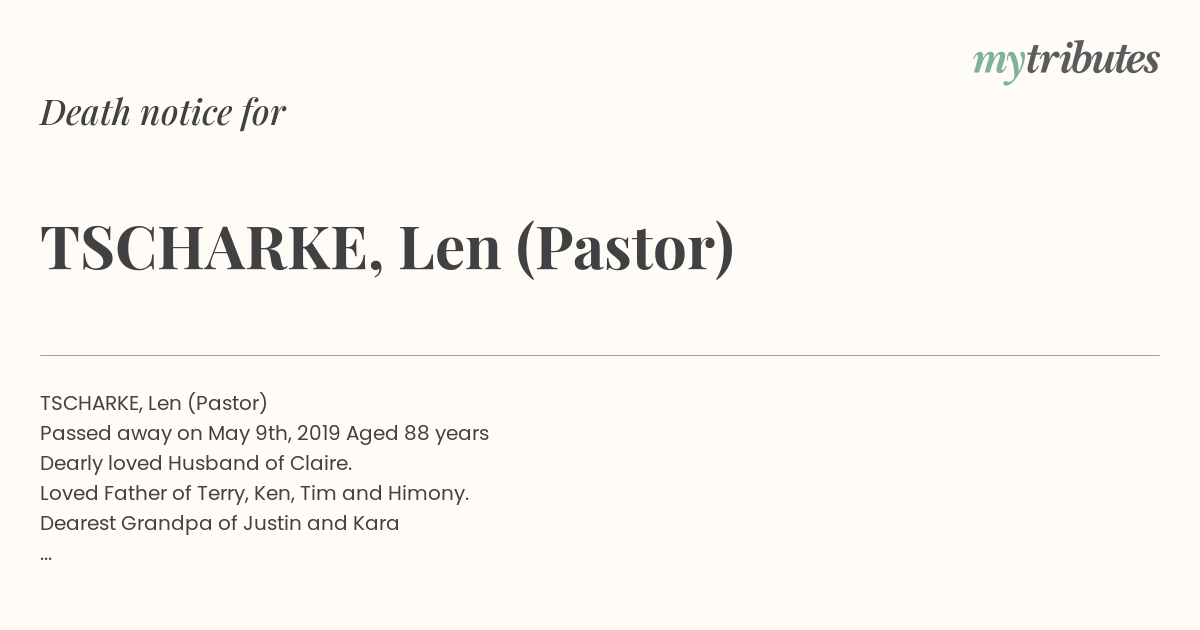Click 'Aged 88 years' text
Viewport: 1200px width, 630px height.
coord(417,433)
